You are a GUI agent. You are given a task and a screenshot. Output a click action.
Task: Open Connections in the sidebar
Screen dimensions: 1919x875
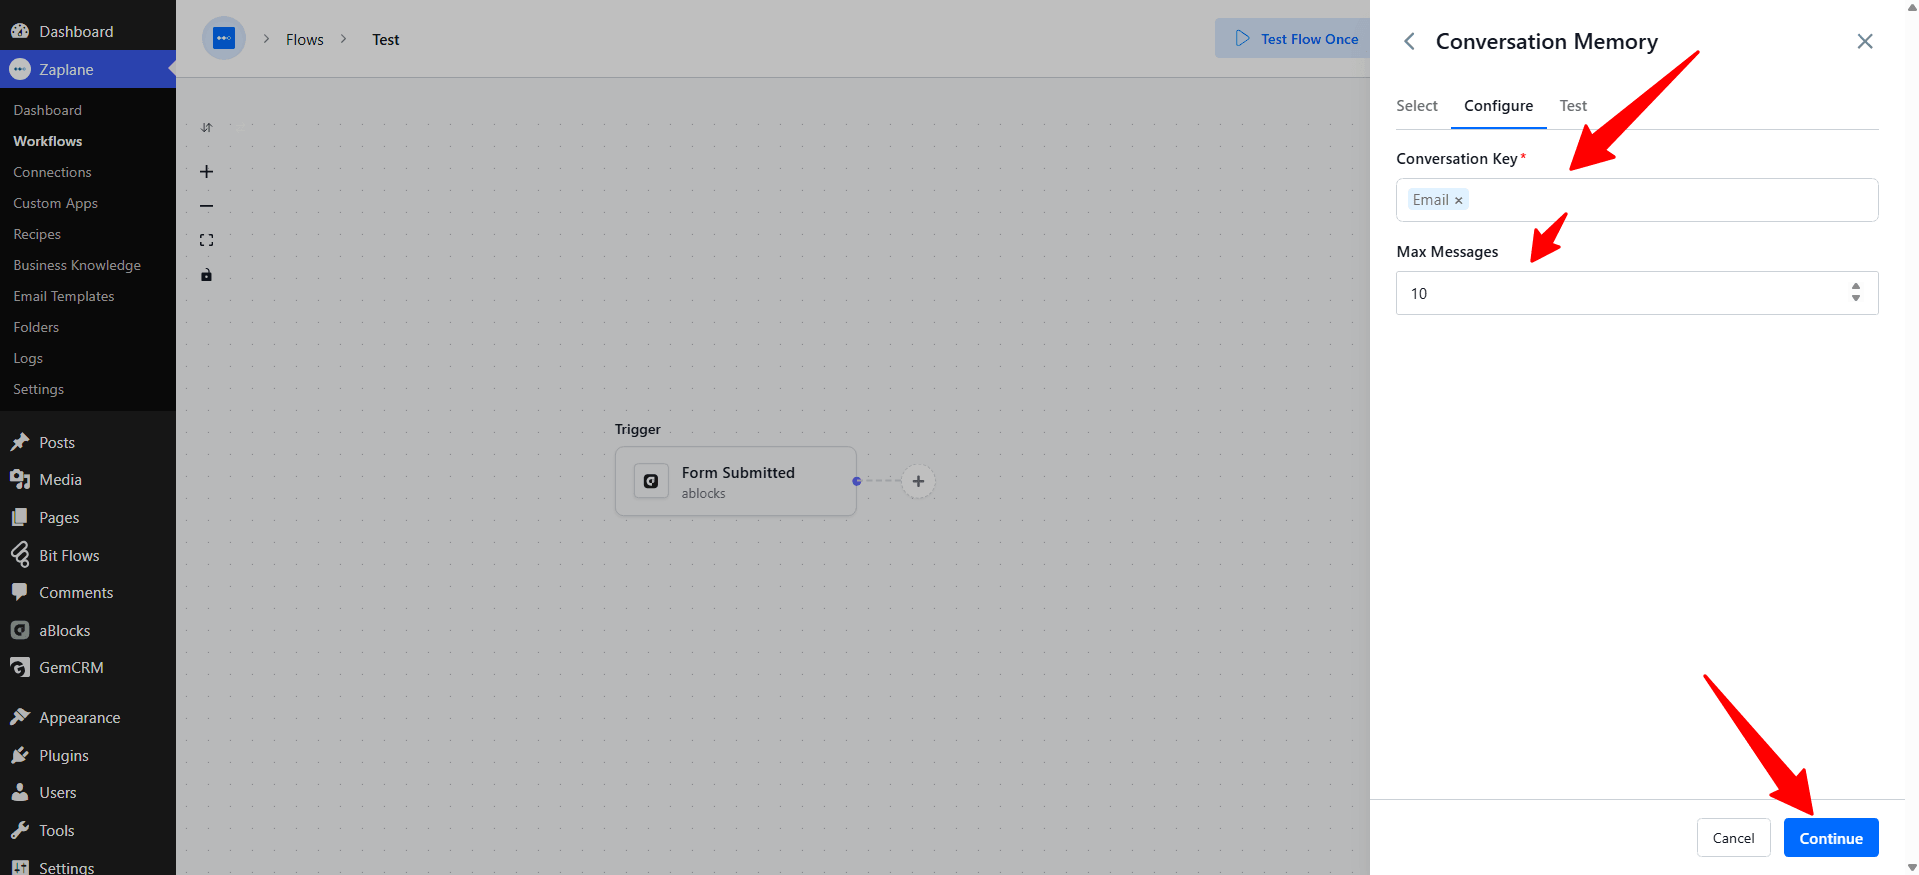click(52, 172)
